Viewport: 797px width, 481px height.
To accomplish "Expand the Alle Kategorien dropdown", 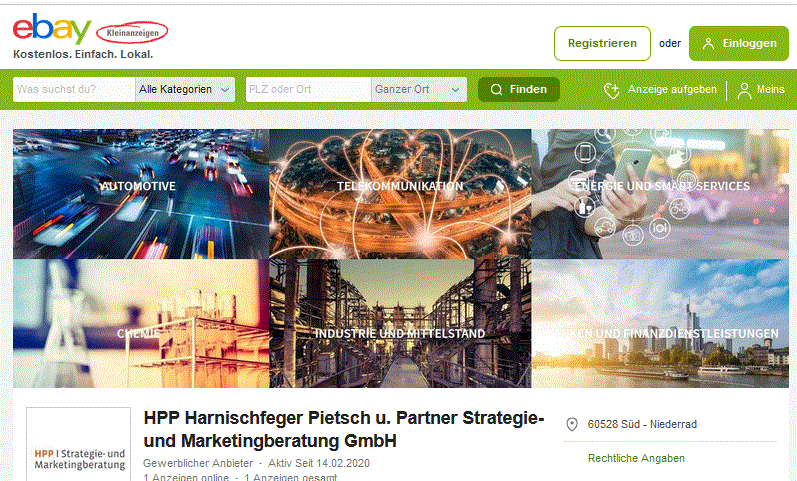I will [x=185, y=89].
